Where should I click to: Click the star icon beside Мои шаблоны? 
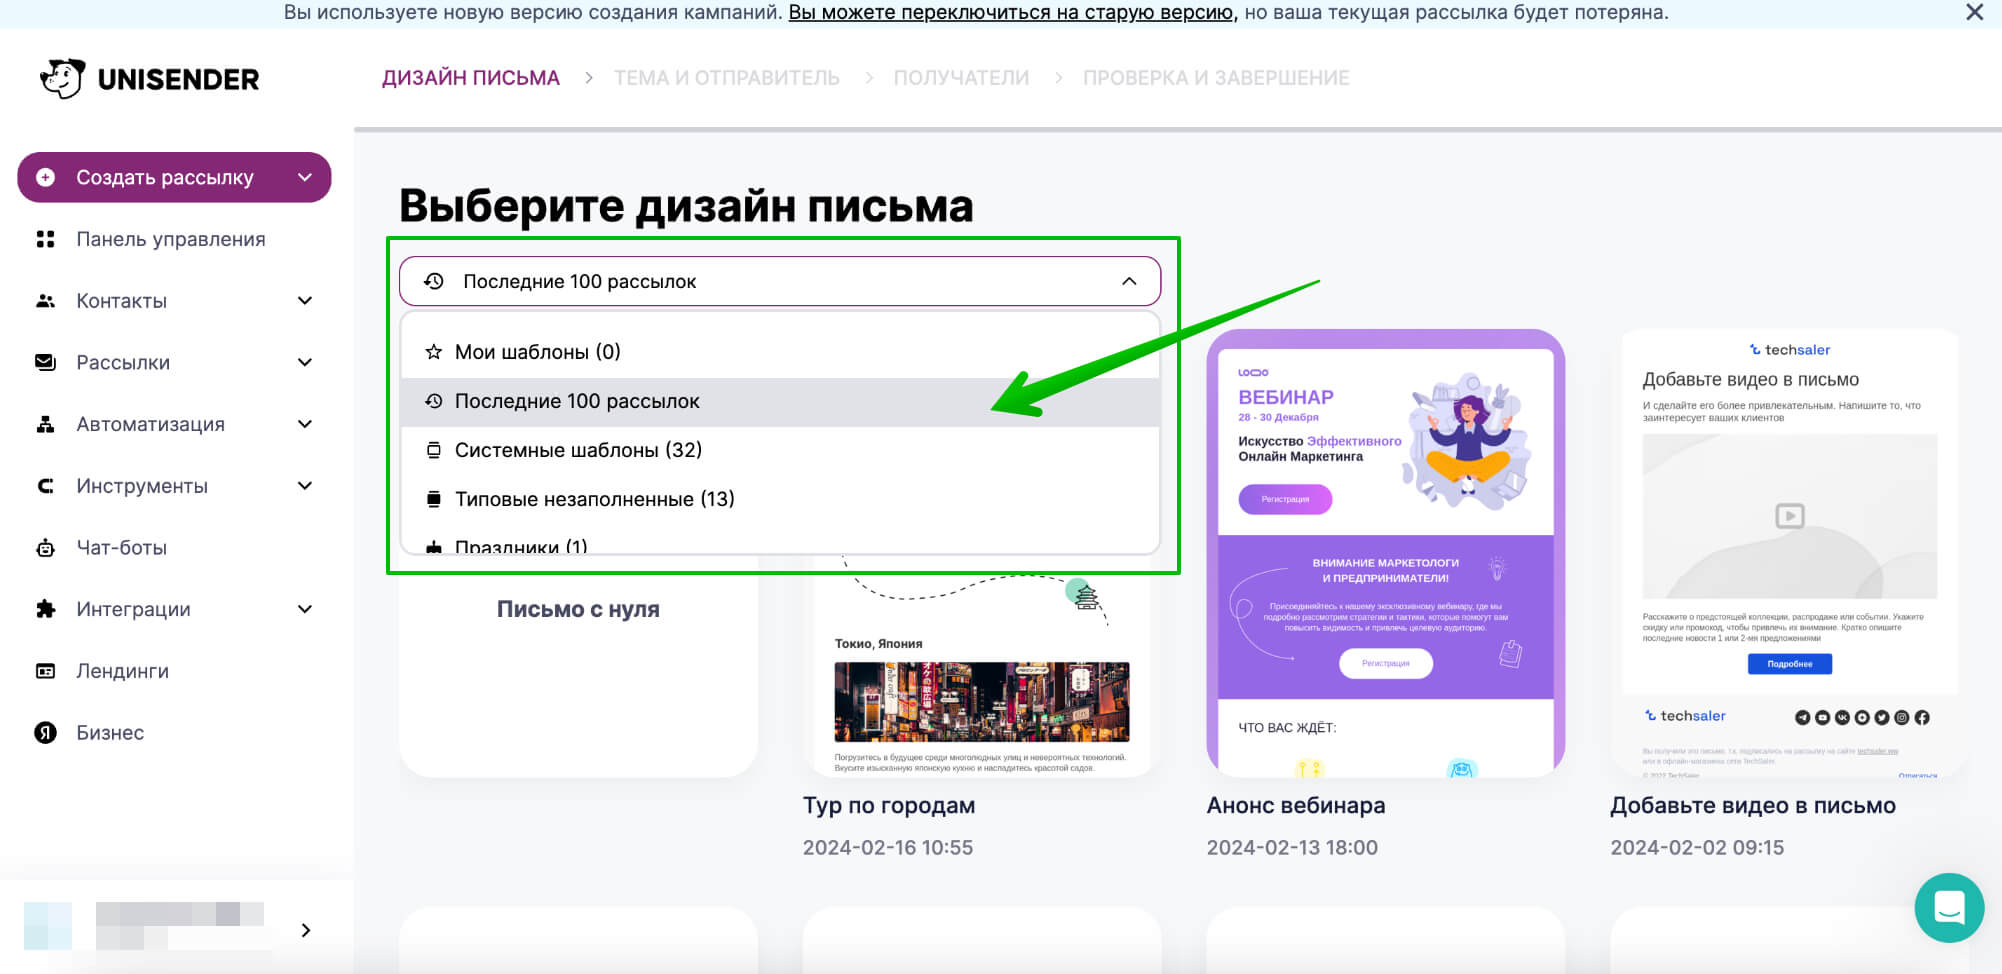tap(433, 351)
